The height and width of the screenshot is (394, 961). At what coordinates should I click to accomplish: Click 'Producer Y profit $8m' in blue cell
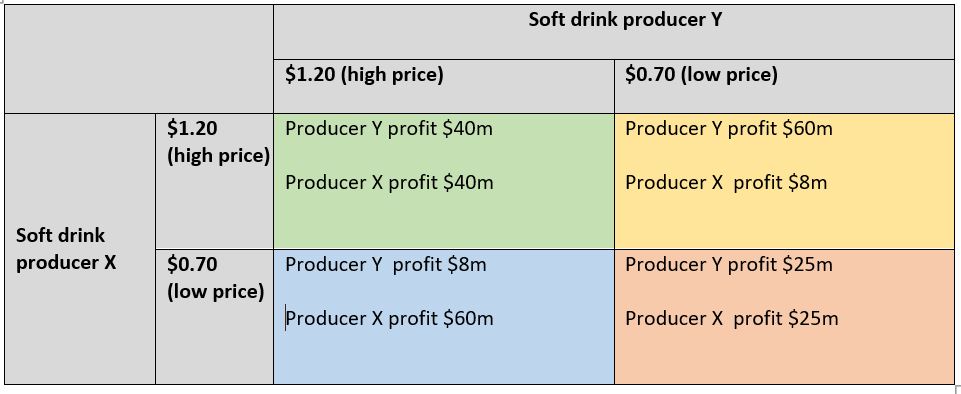(386, 265)
